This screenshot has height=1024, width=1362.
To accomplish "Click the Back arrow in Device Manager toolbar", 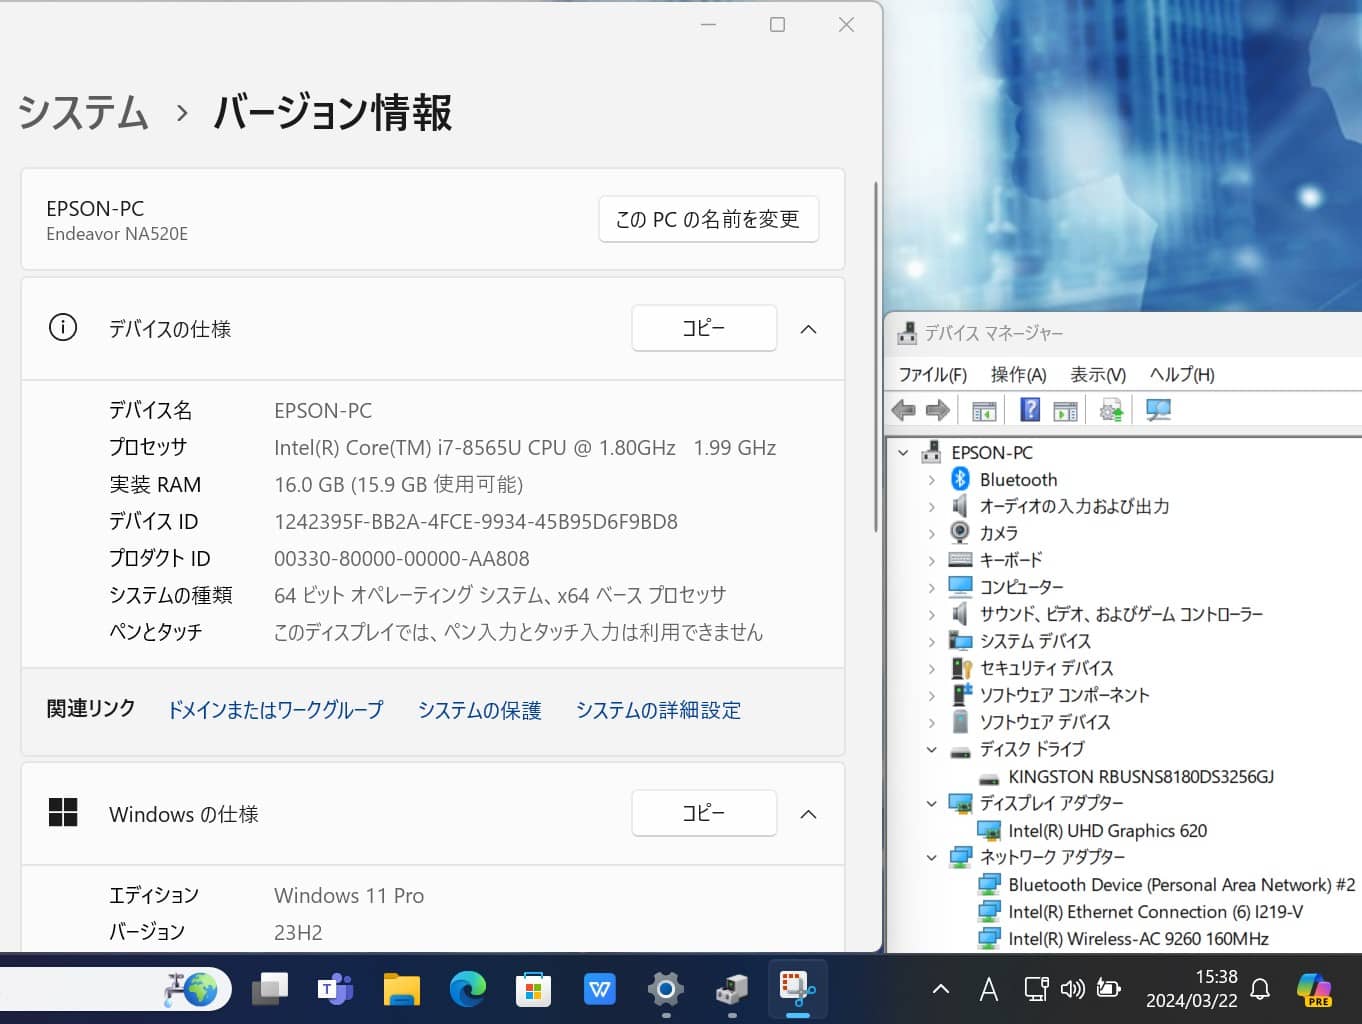I will click(903, 410).
